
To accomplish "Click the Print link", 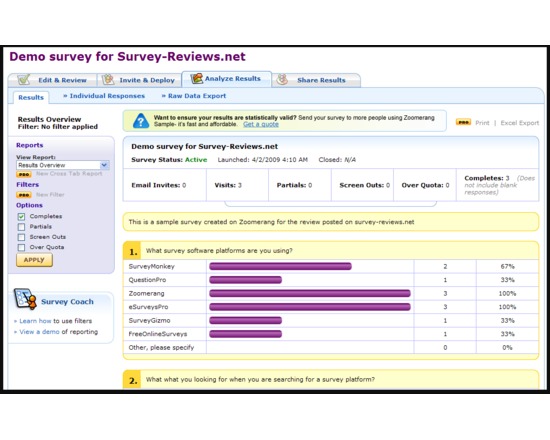I will (x=482, y=123).
